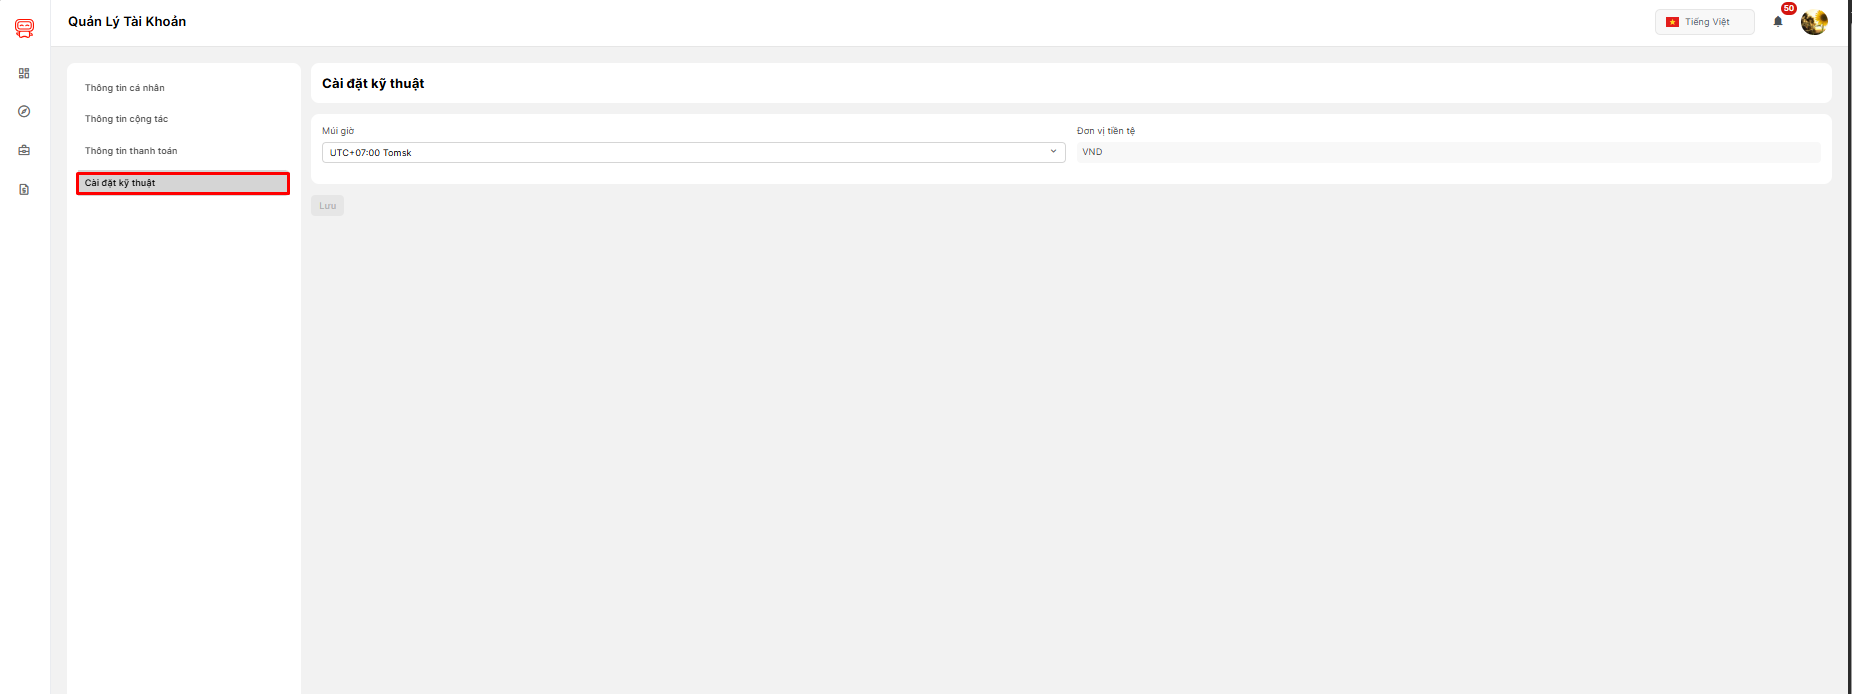This screenshot has width=1852, height=694.
Task: Open the briefcase icon in sidebar
Action: (x=24, y=150)
